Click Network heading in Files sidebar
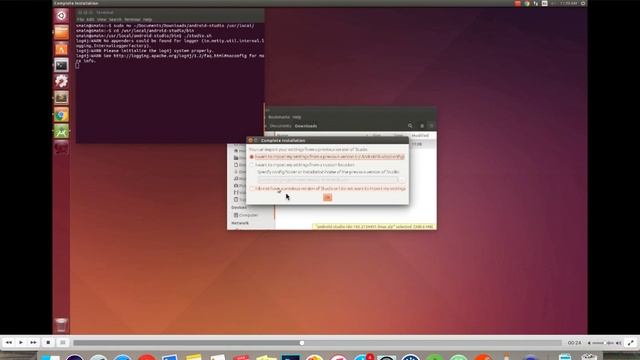 tap(240, 223)
